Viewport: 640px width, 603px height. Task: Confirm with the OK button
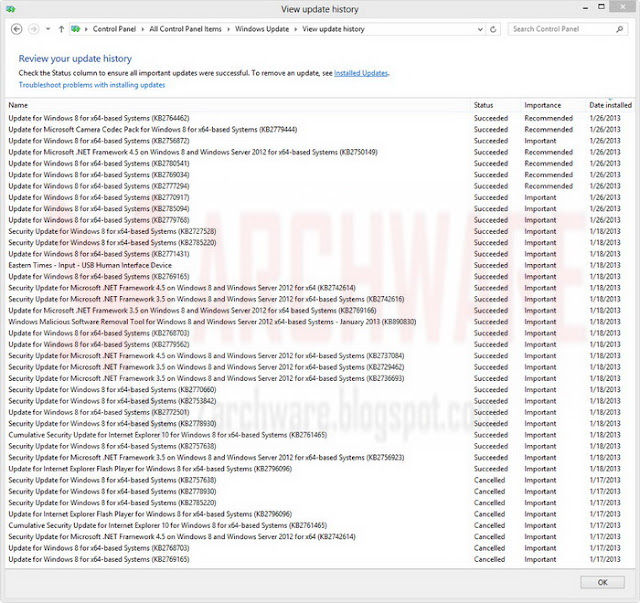click(602, 582)
